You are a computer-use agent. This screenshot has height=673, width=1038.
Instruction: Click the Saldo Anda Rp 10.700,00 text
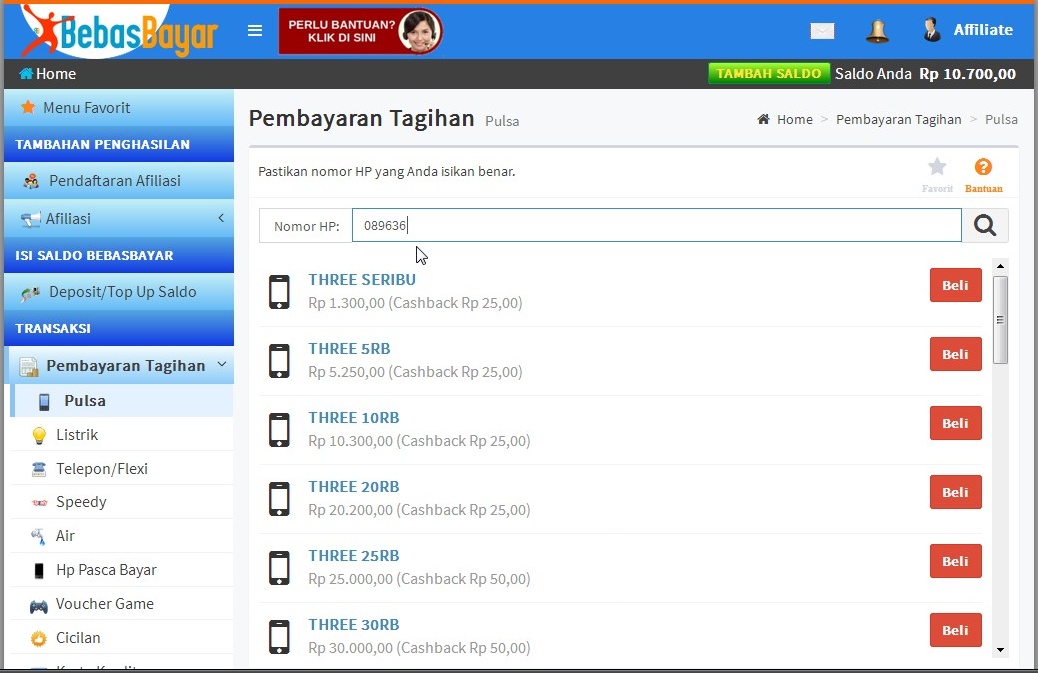tap(925, 73)
